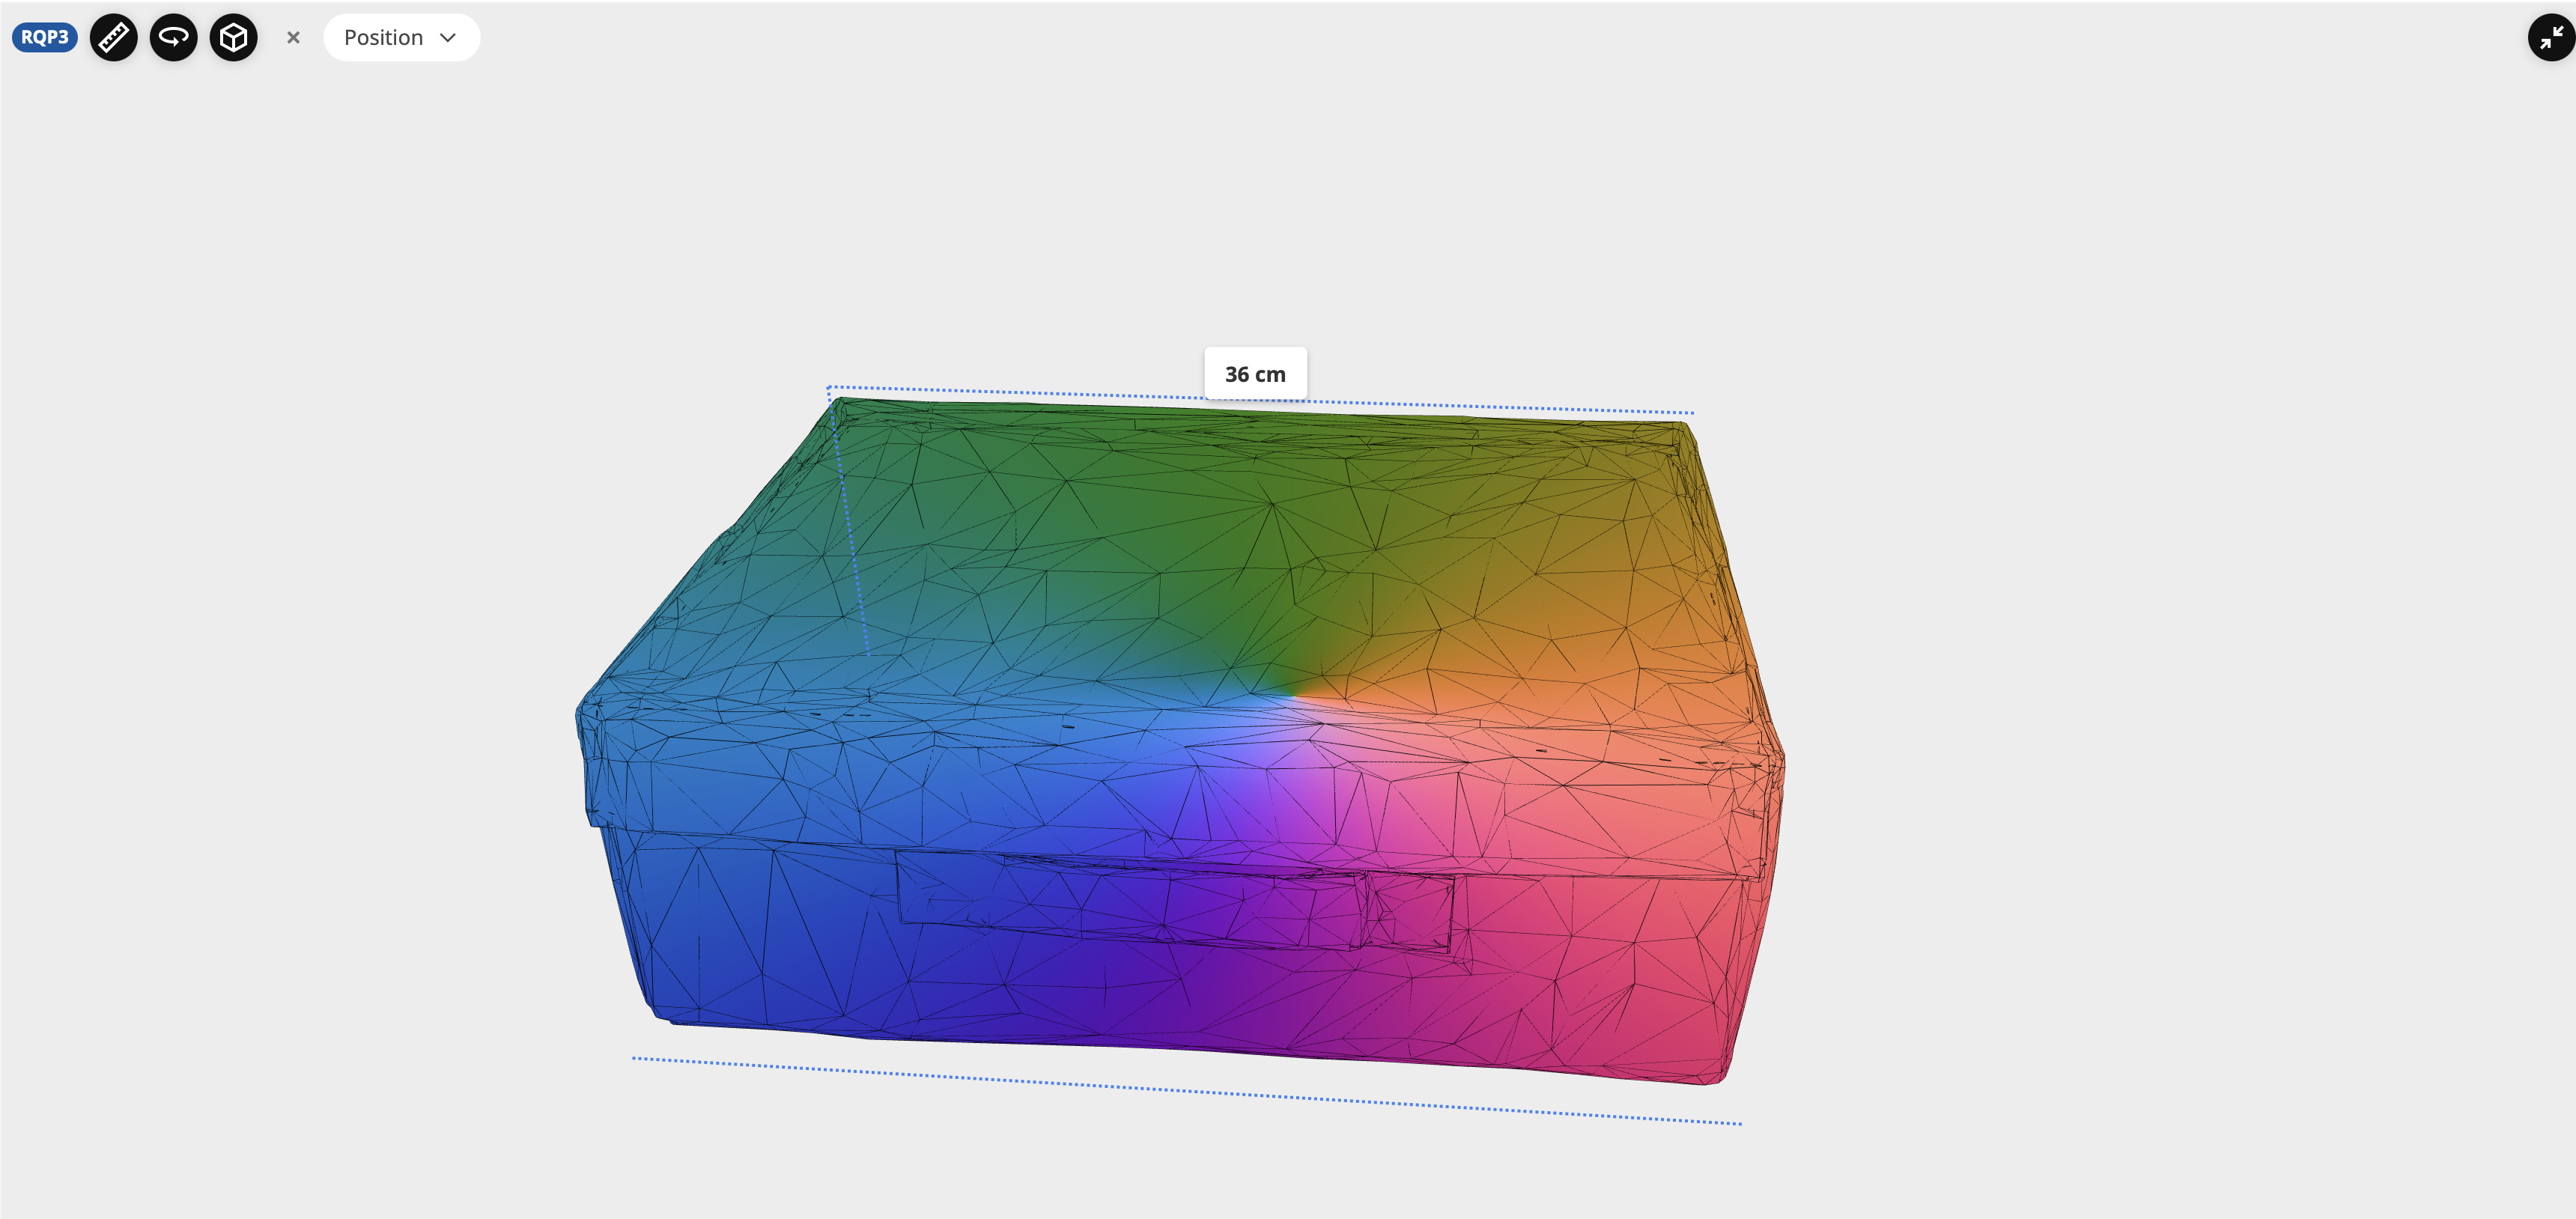
Task: Exit fullscreen with the collapse icon
Action: [x=2551, y=37]
